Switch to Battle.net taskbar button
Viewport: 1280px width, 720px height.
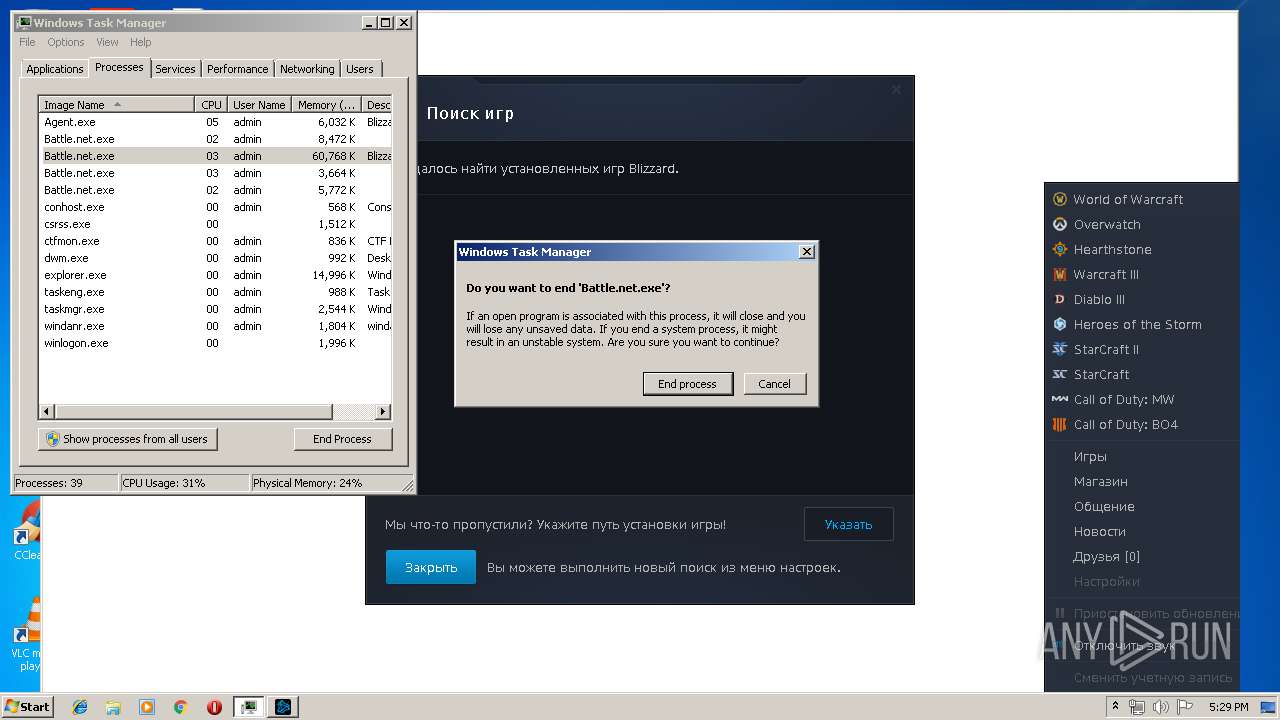coord(283,707)
